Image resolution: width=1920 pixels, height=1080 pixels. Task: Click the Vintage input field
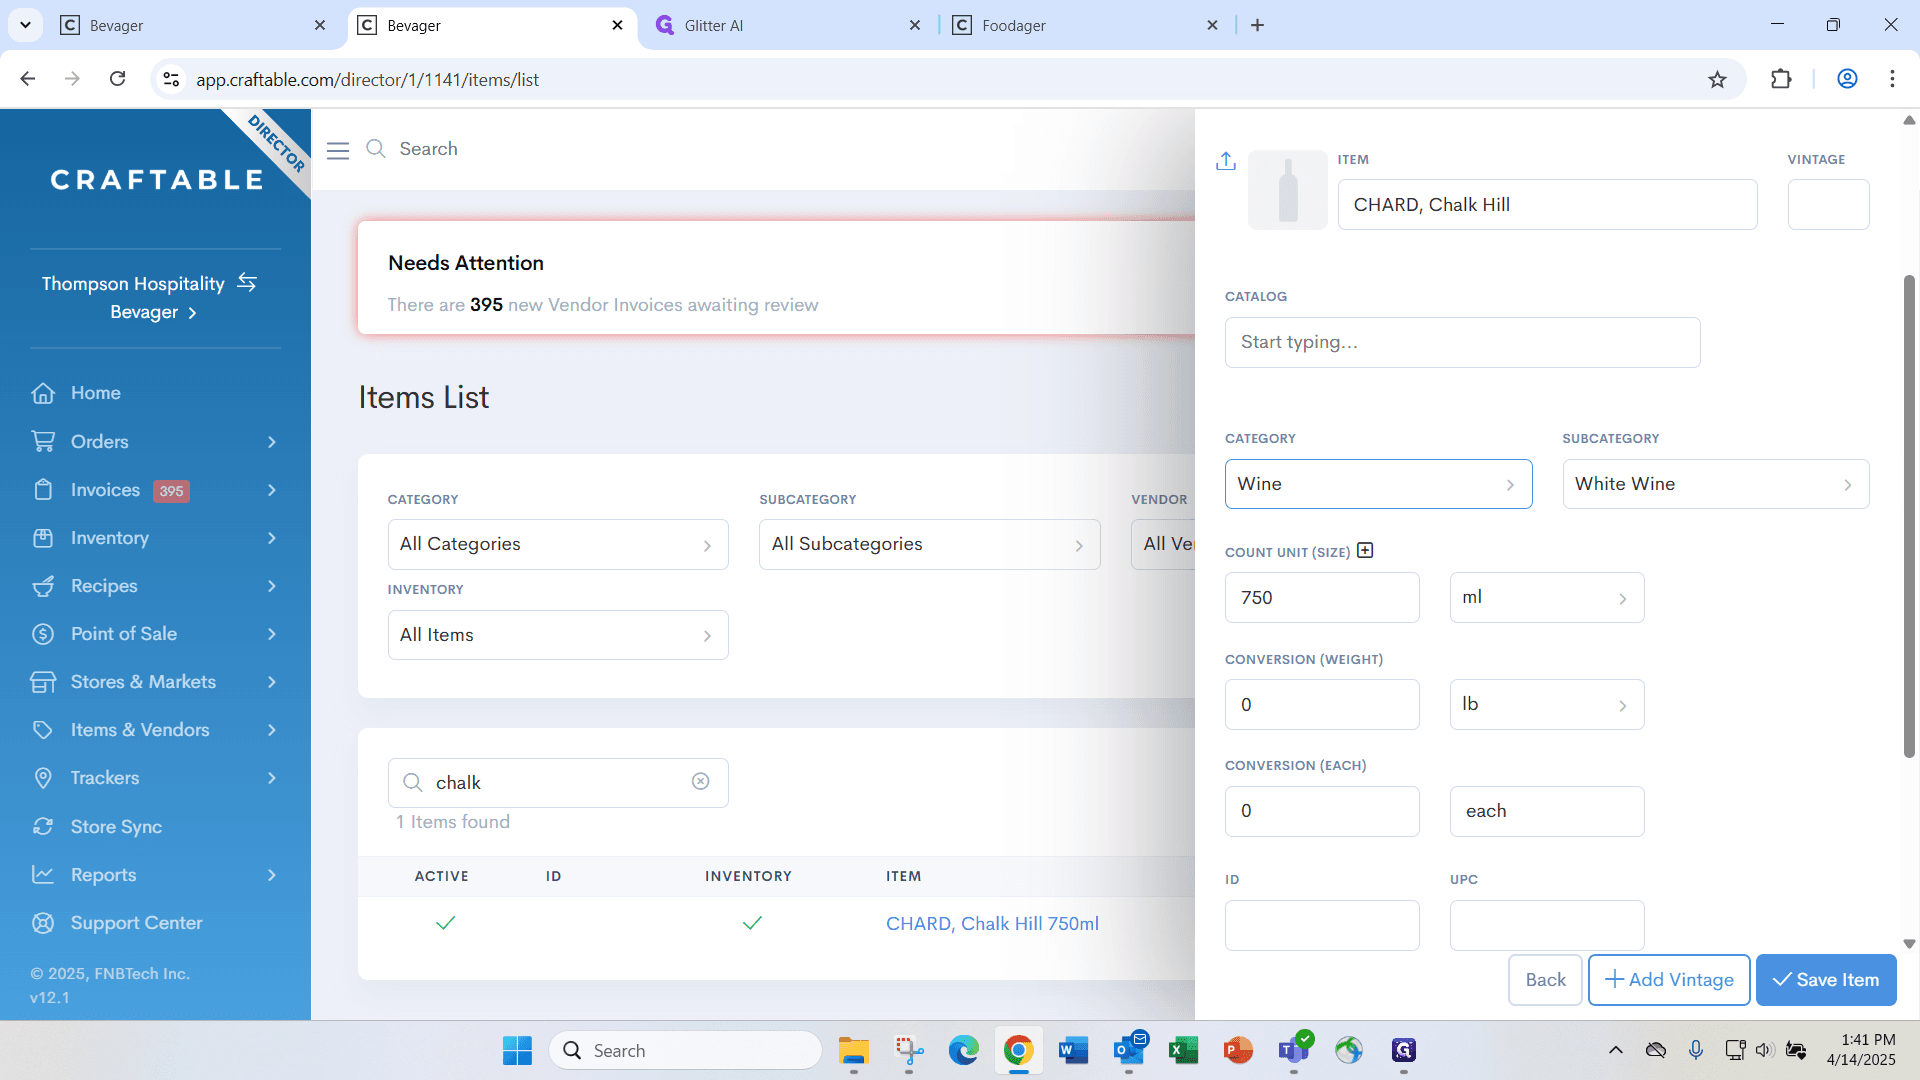pos(1828,205)
